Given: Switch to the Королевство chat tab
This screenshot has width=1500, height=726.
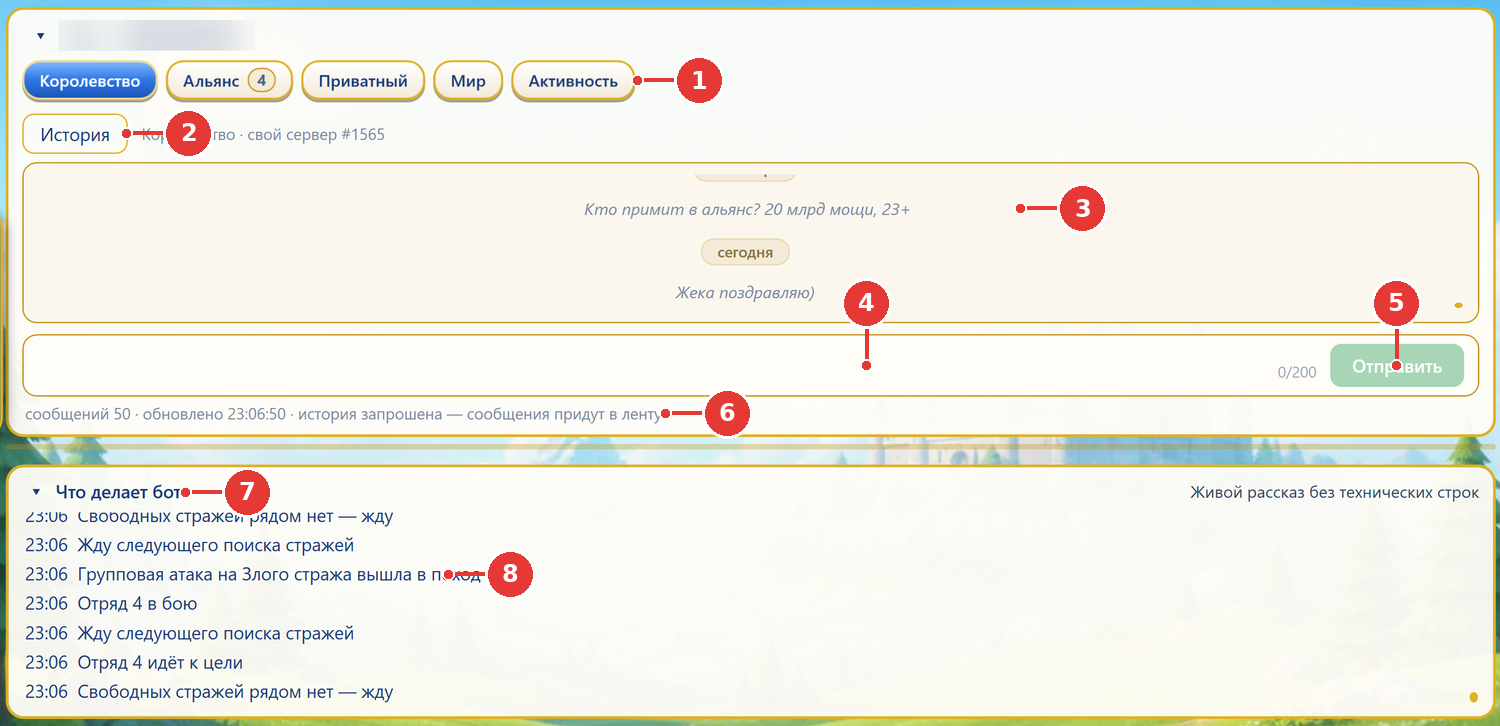Looking at the screenshot, I should 90,81.
